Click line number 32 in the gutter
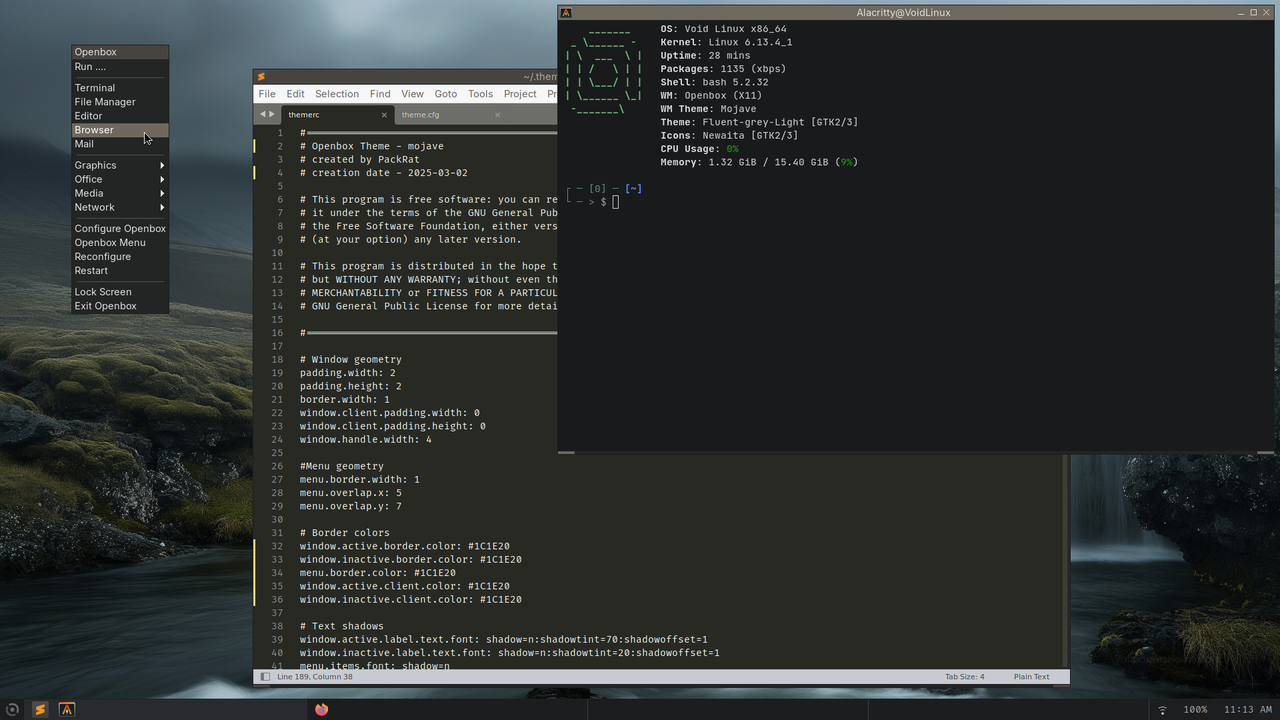Screen dimensions: 1280x720 point(277,546)
